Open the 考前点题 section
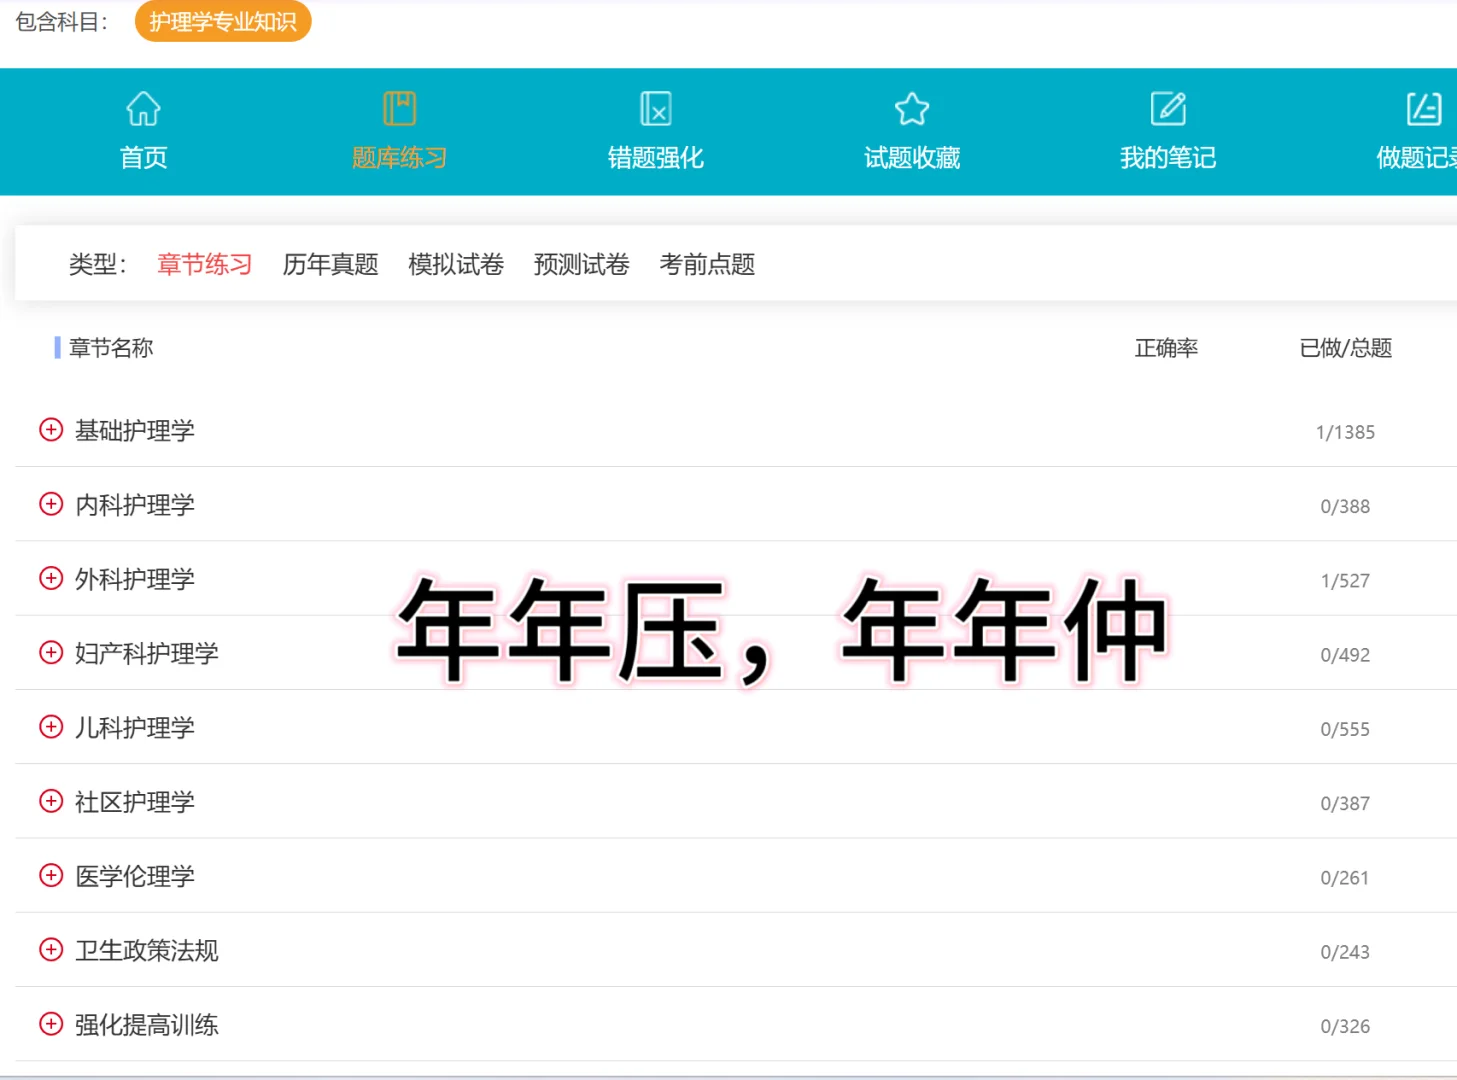The height and width of the screenshot is (1080, 1457). pyautogui.click(x=707, y=264)
